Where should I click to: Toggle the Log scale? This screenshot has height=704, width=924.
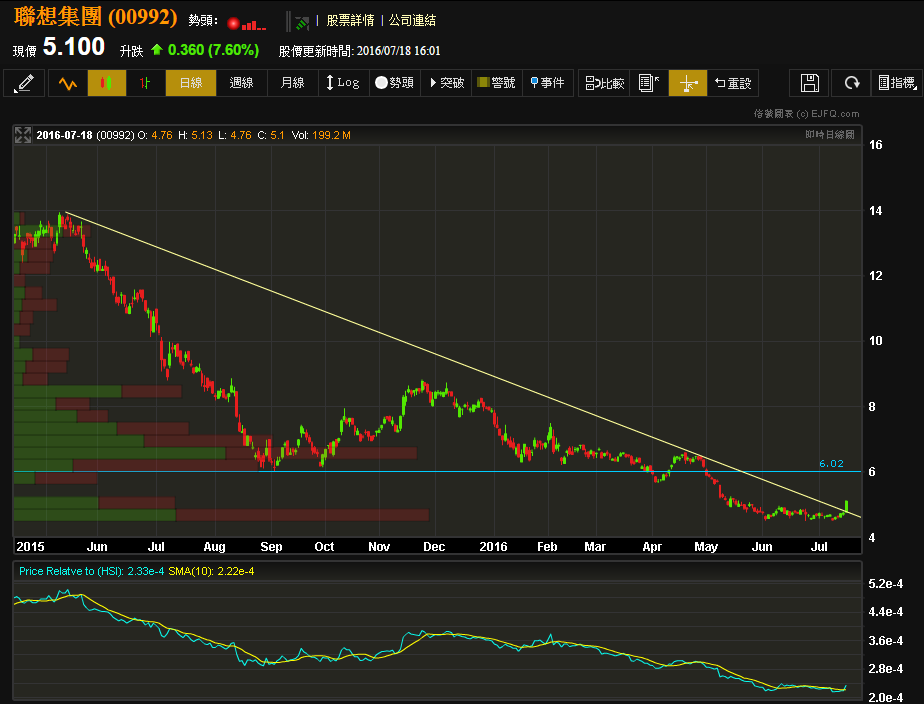[343, 83]
